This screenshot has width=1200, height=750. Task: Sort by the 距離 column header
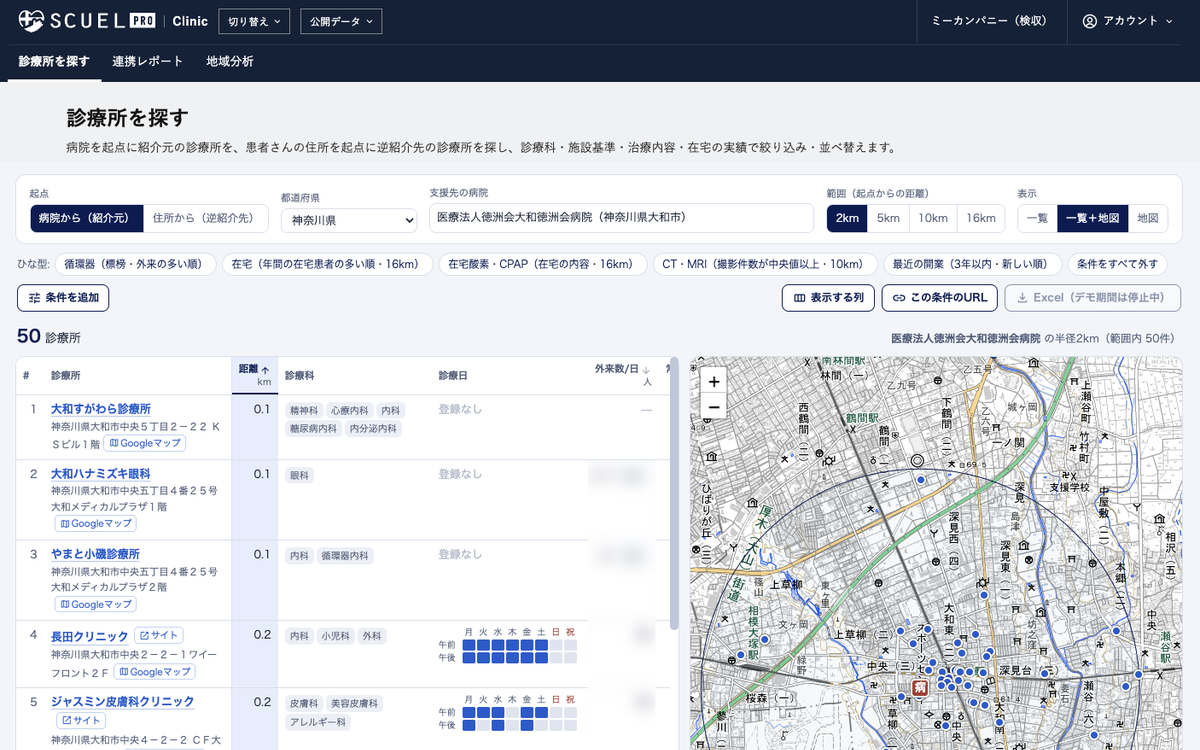(x=254, y=375)
